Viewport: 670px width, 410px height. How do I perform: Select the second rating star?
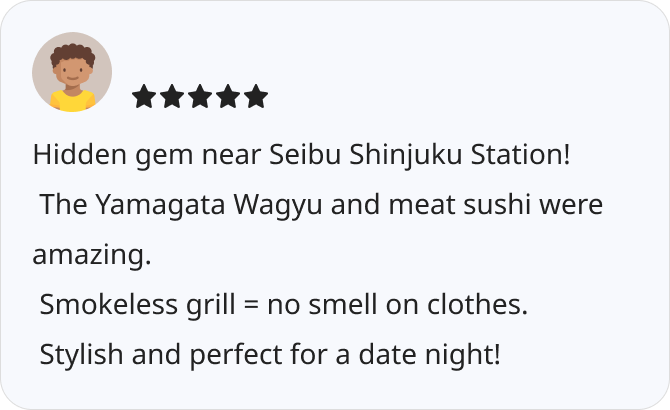172,96
